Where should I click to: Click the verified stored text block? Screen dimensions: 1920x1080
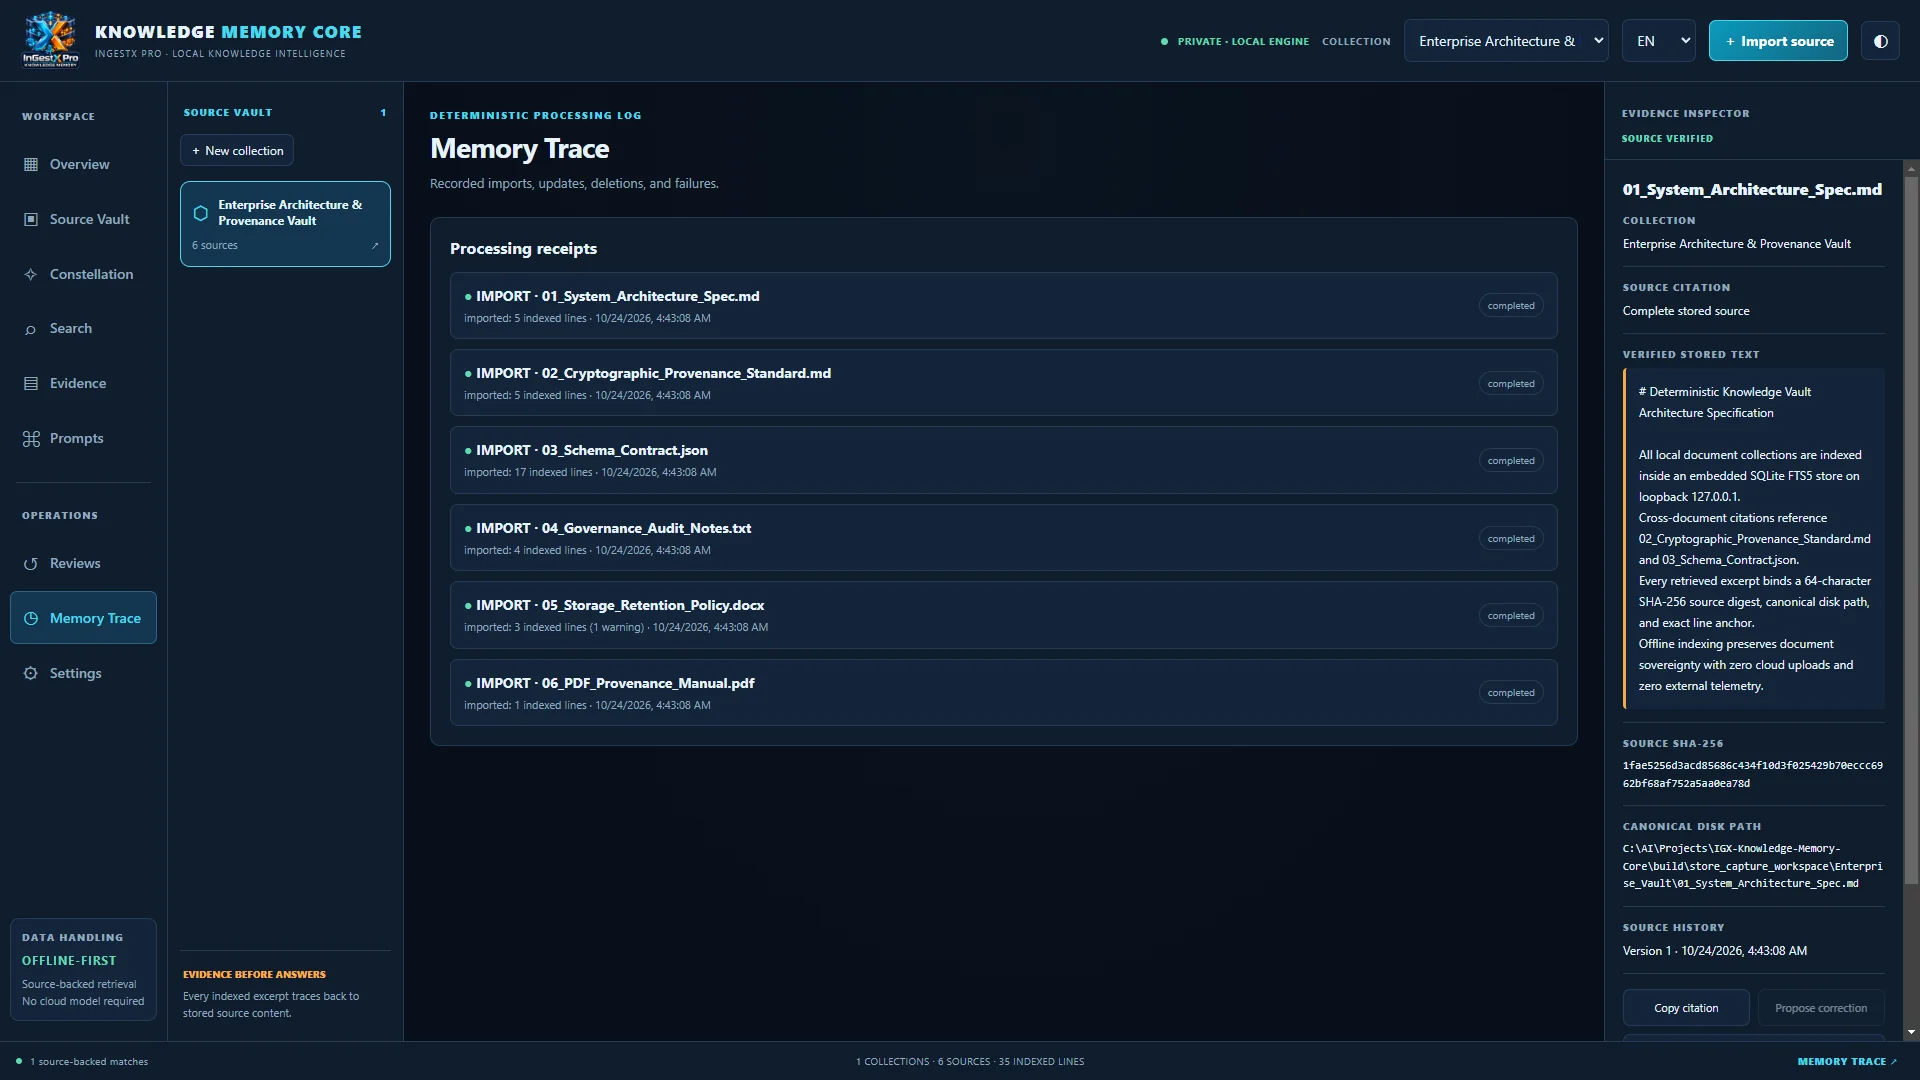[x=1753, y=539]
